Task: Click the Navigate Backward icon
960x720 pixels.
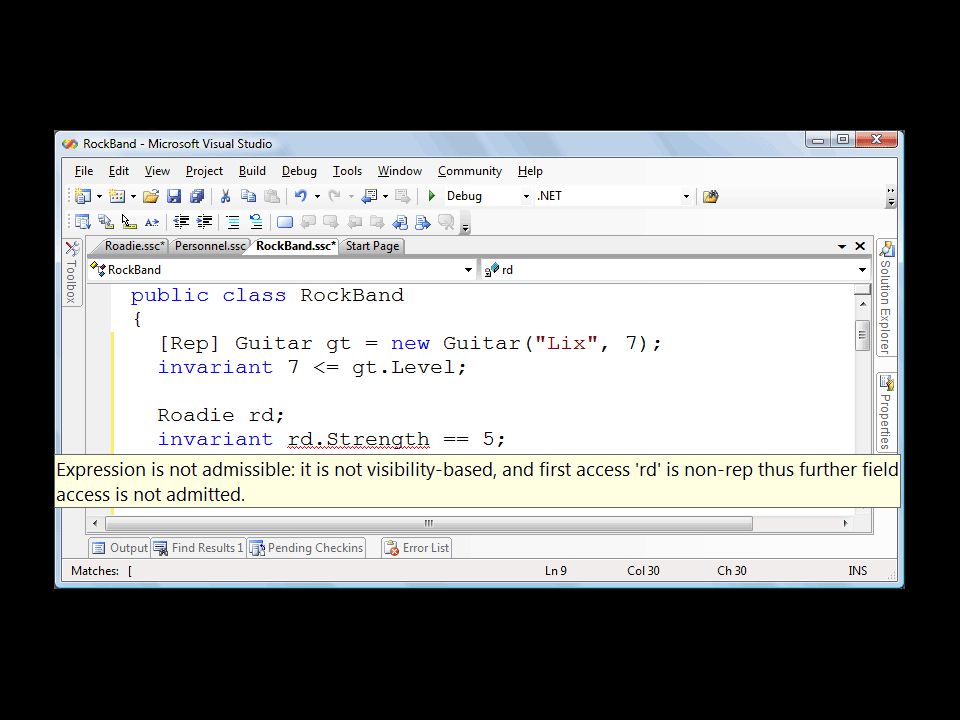Action: [369, 196]
